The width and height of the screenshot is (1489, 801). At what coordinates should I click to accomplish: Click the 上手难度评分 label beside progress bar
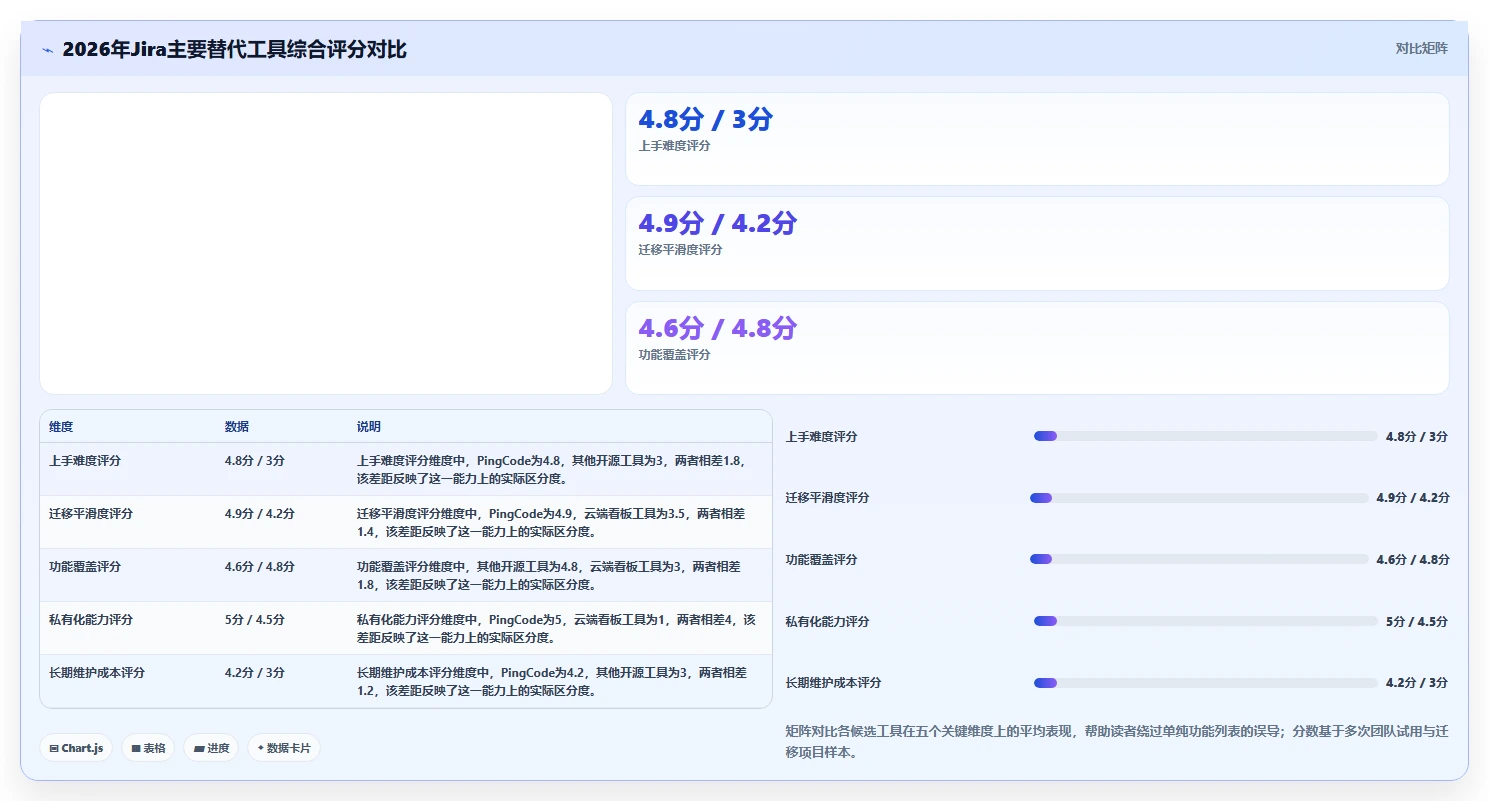coord(822,437)
